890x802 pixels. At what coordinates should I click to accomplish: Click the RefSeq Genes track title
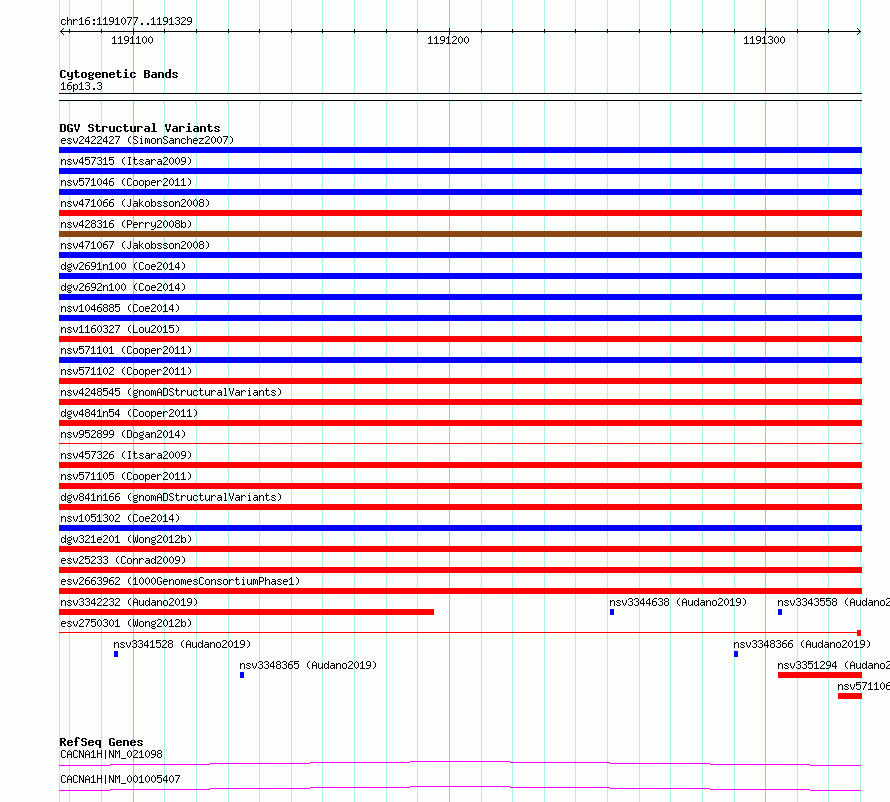click(x=101, y=742)
